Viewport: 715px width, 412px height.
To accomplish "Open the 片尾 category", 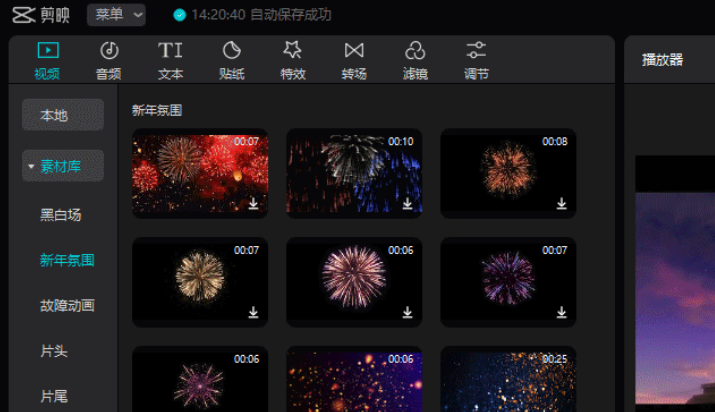I will click(x=54, y=396).
